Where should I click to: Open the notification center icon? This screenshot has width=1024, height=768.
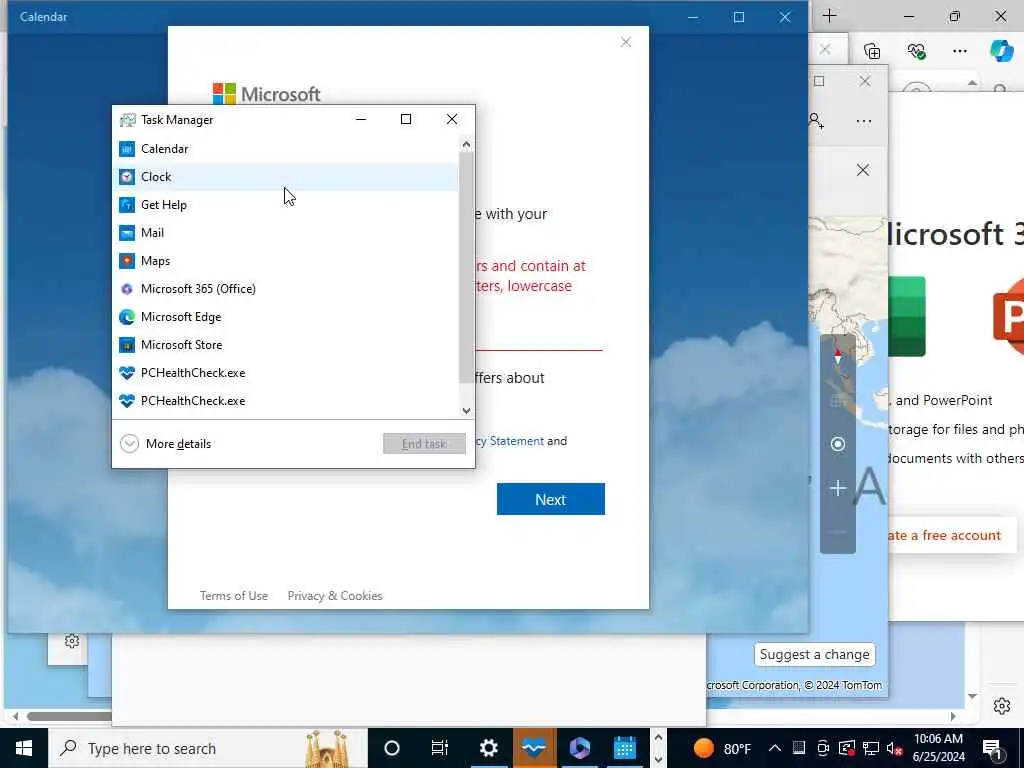992,749
